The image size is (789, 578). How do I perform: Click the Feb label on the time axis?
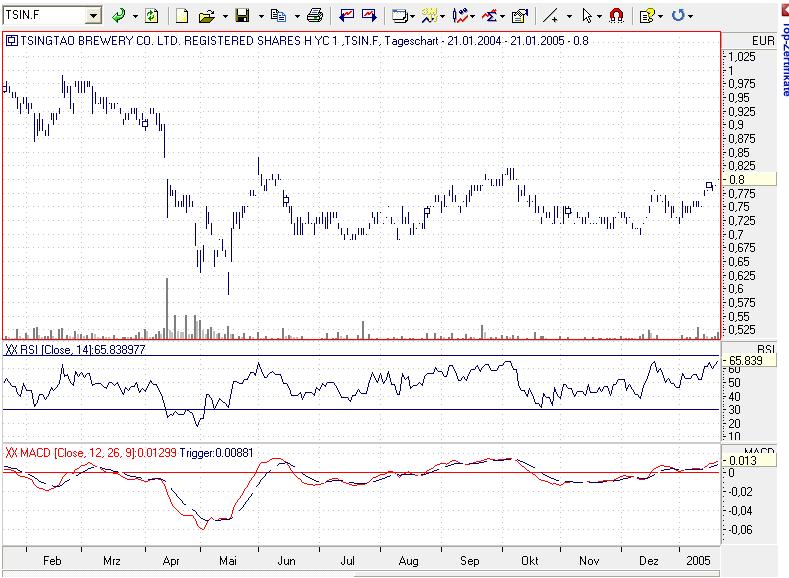click(52, 560)
